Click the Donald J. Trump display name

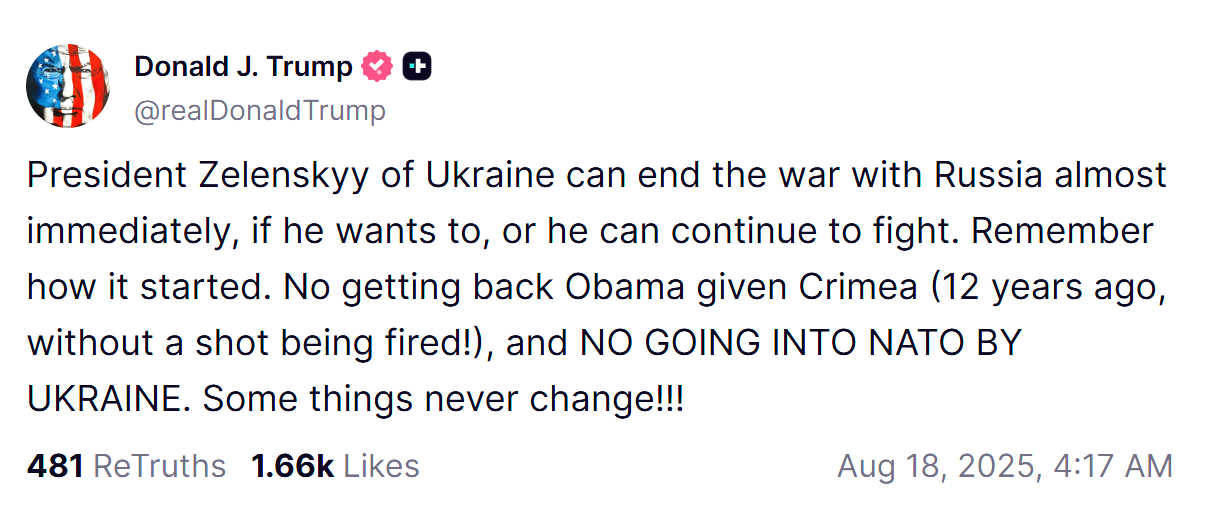tap(243, 67)
